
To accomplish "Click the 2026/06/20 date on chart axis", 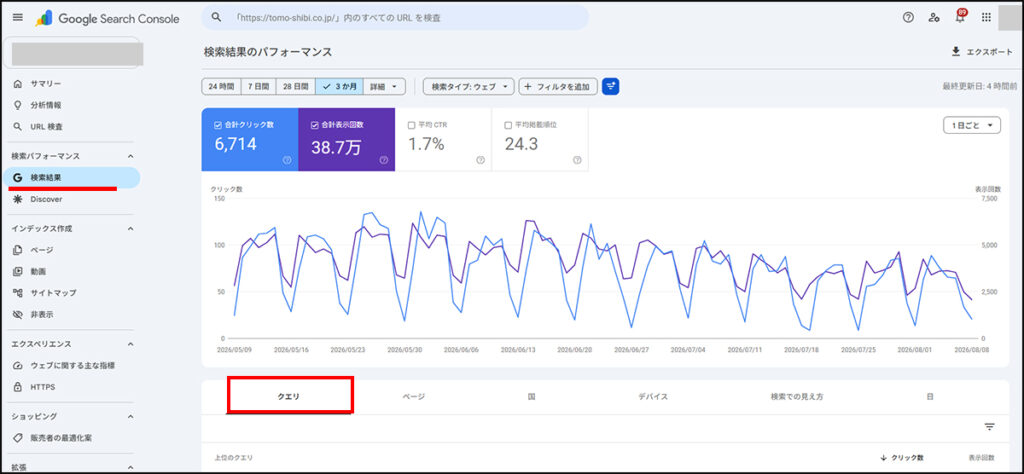I will point(575,349).
